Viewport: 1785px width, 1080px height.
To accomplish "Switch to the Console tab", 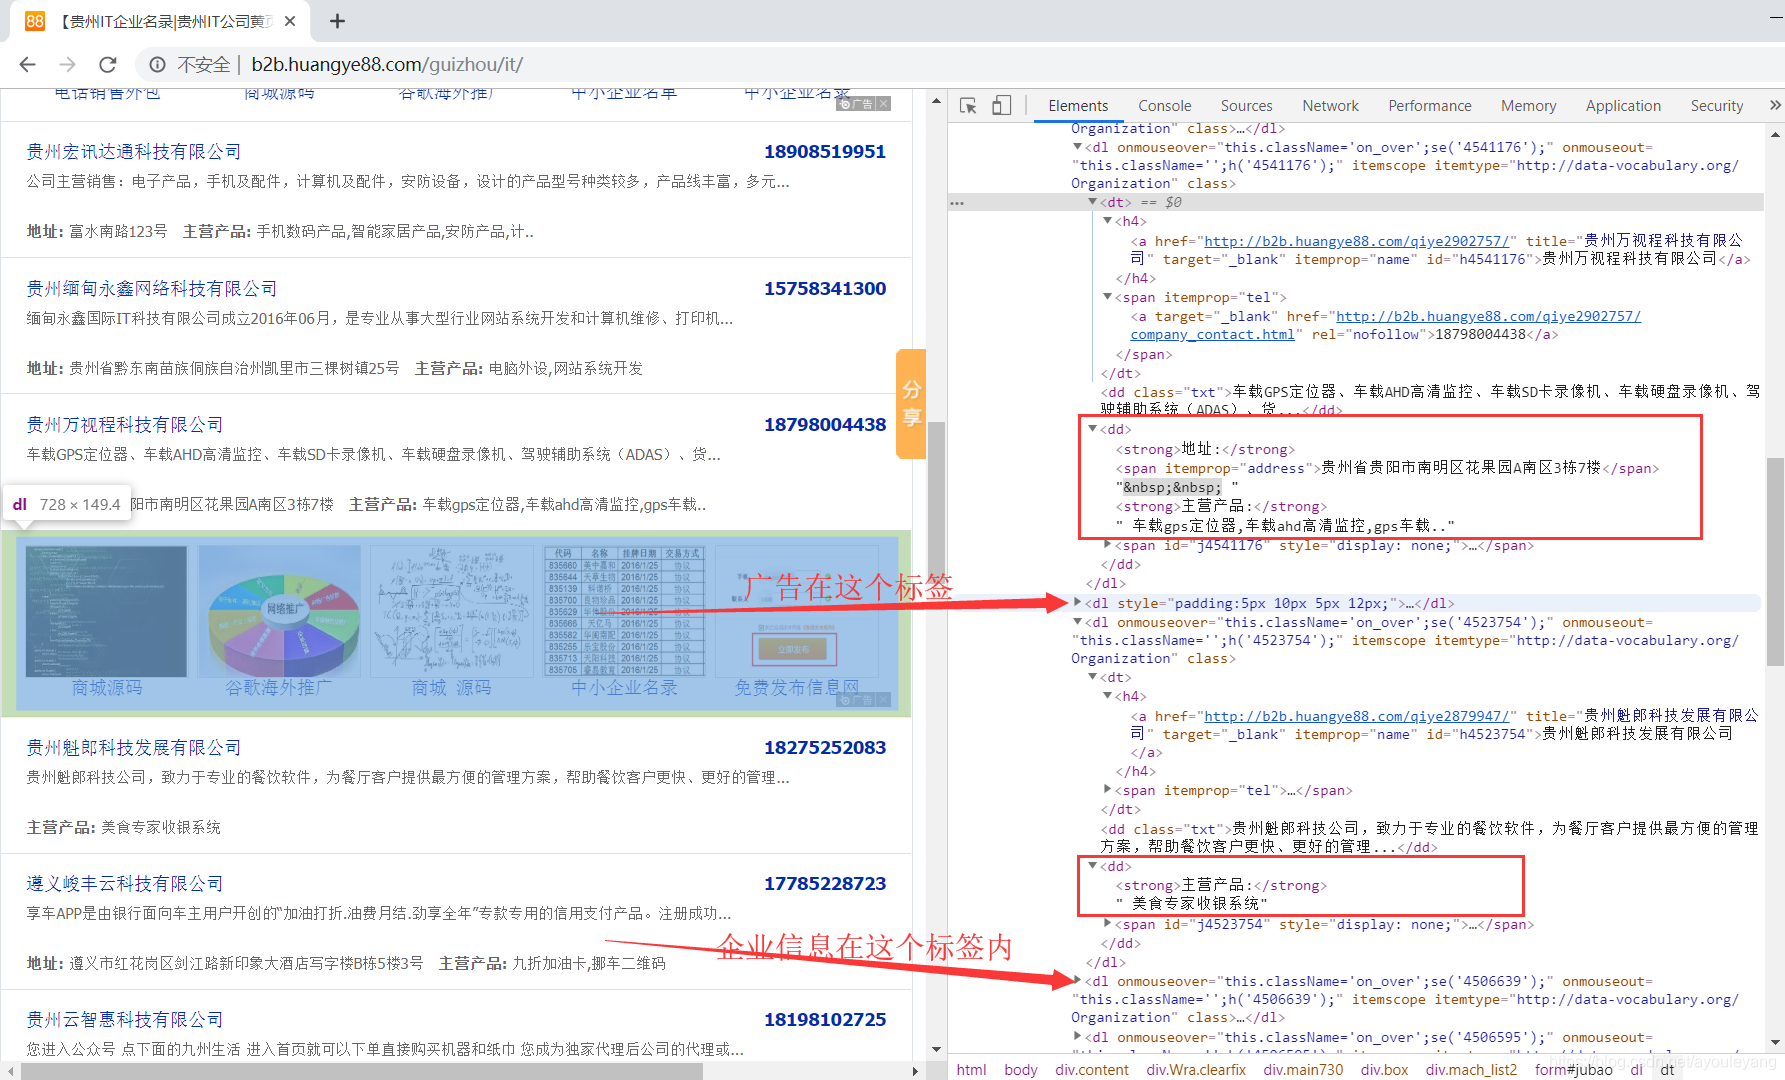I will [x=1165, y=106].
